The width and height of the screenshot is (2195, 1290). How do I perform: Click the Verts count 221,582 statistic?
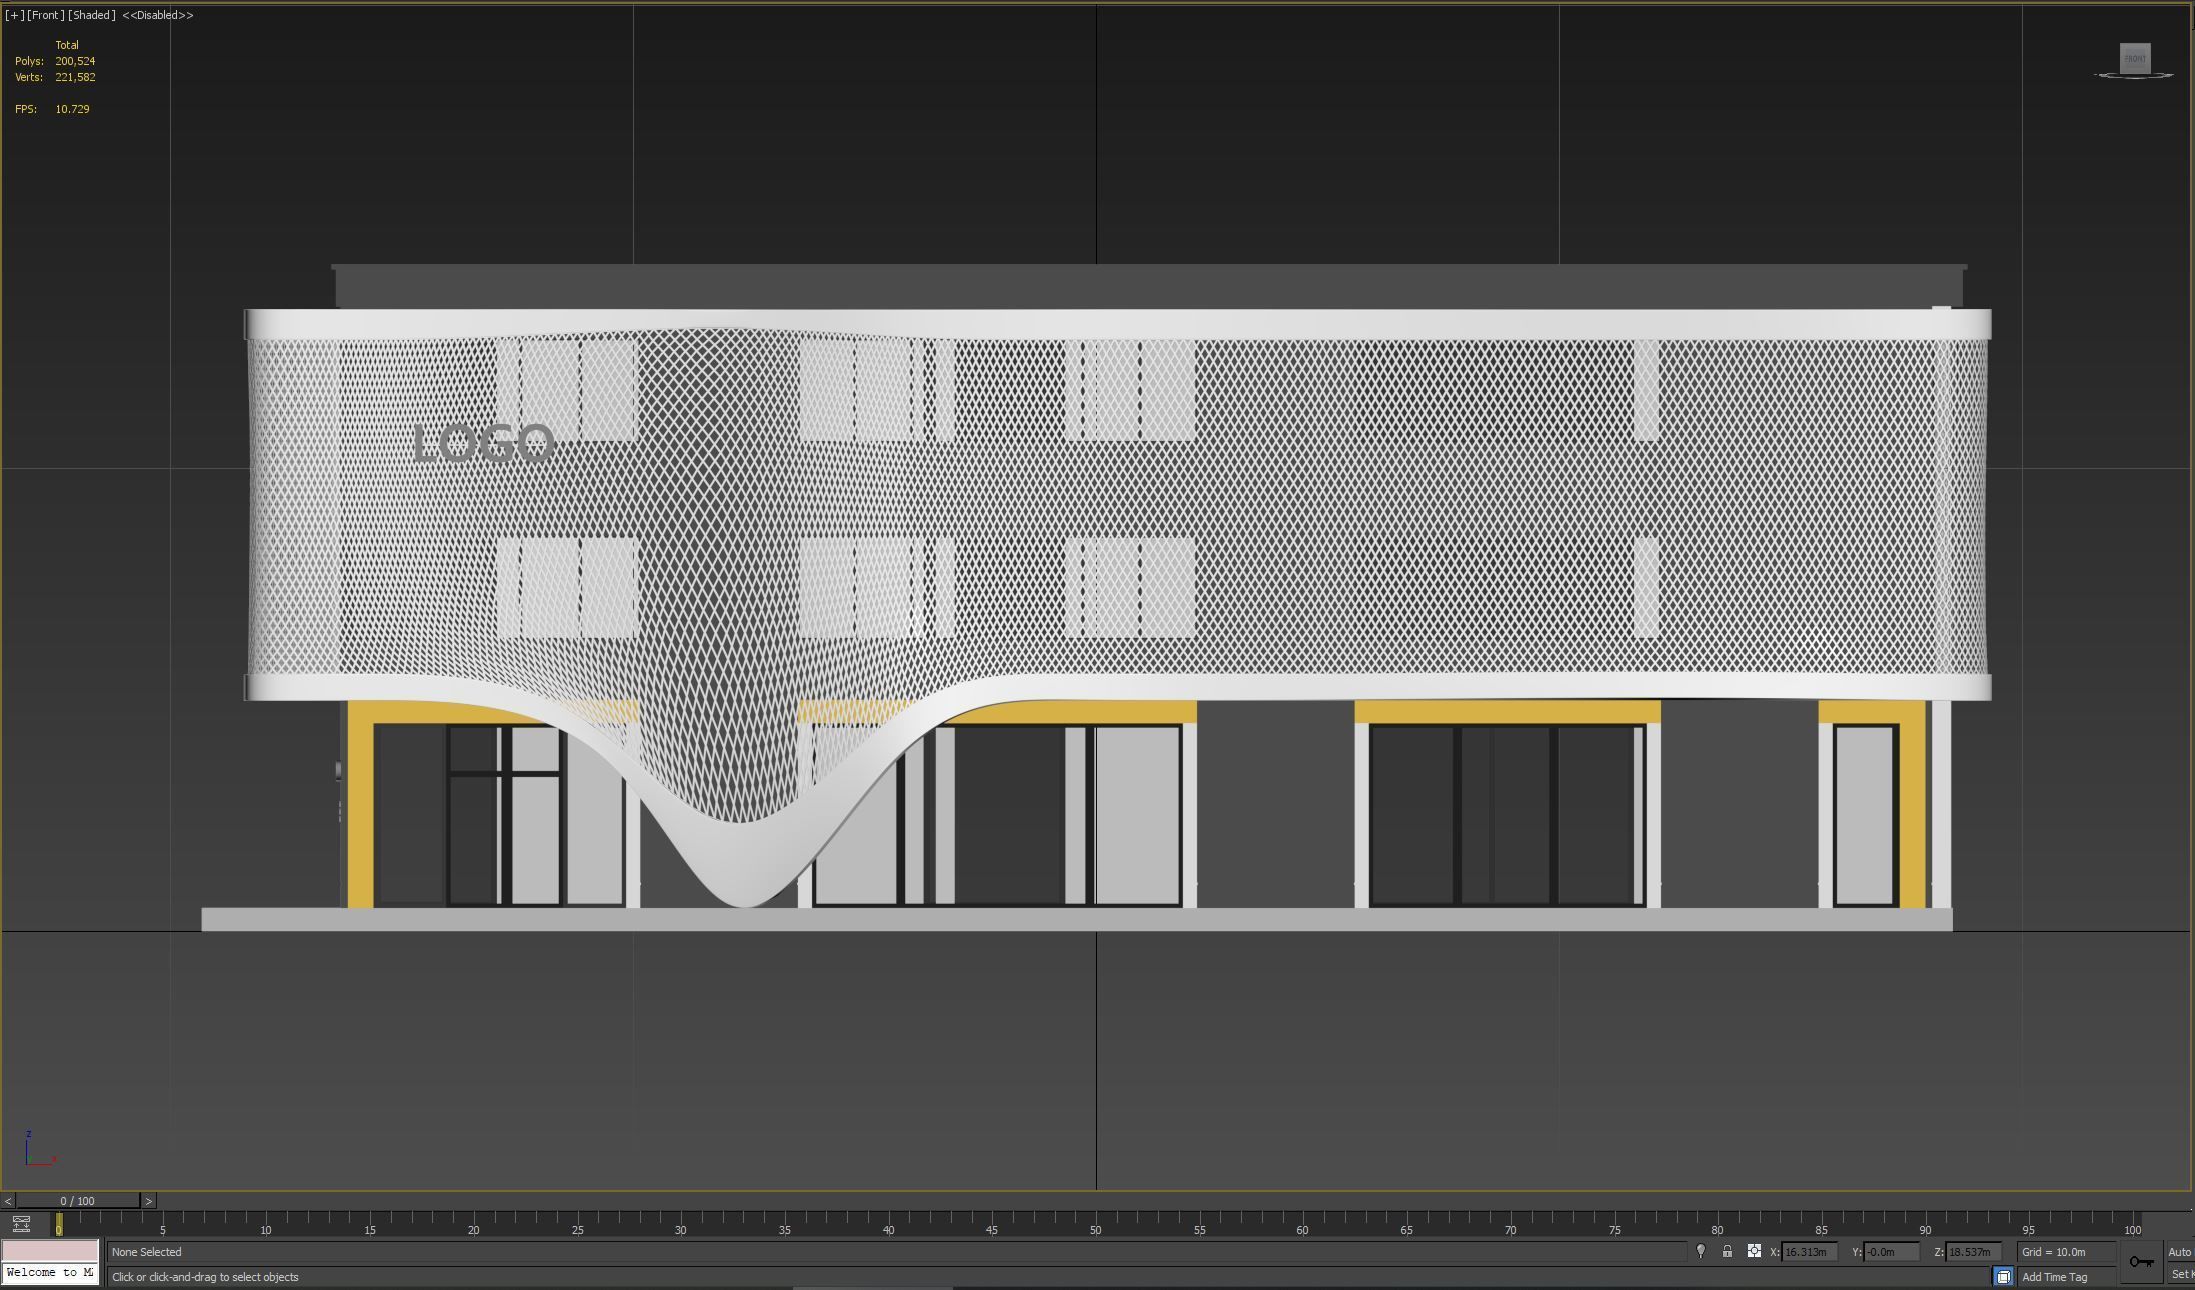coord(56,77)
